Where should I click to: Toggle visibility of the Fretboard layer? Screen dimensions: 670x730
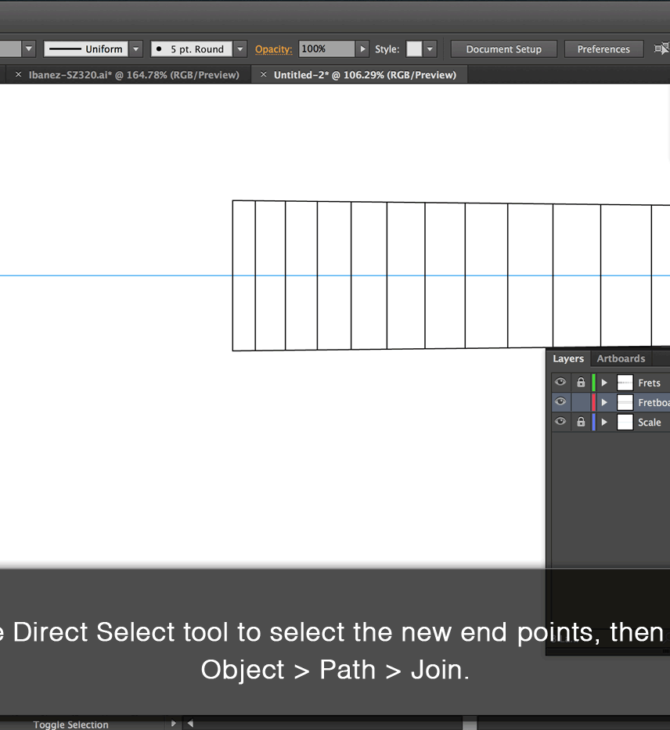[560, 403]
